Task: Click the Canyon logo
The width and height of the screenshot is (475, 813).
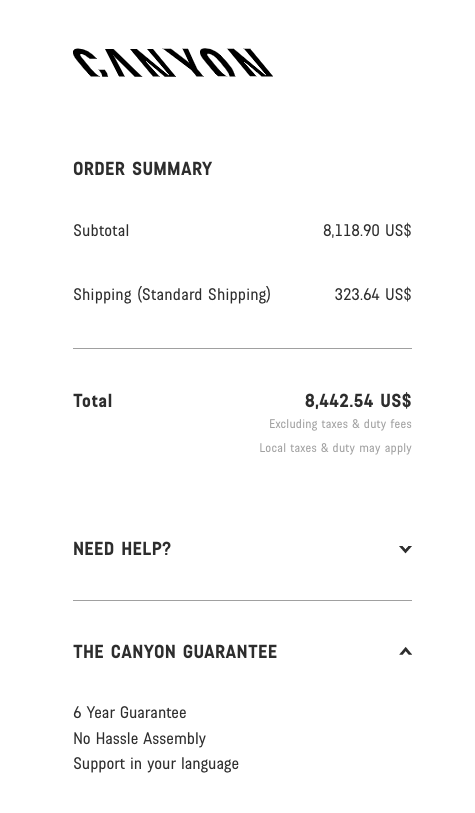Action: (x=173, y=63)
